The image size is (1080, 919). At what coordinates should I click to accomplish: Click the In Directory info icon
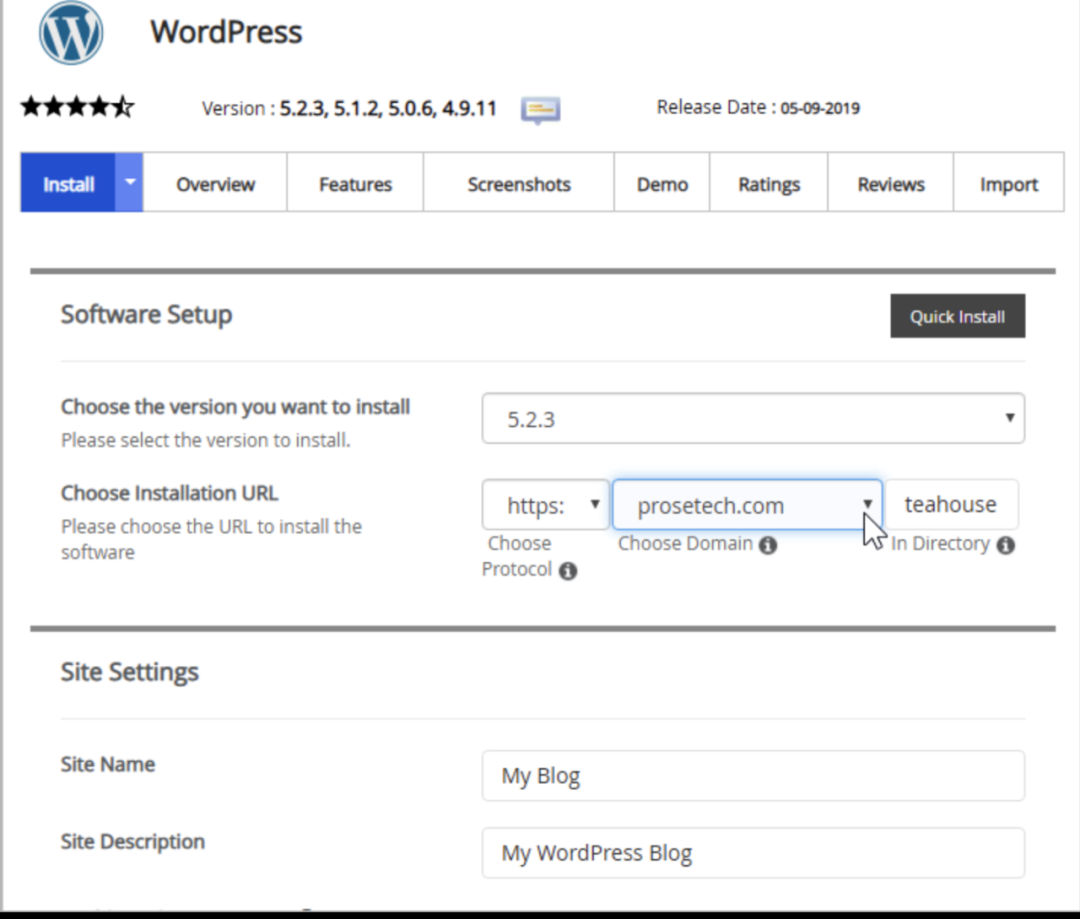(1006, 545)
